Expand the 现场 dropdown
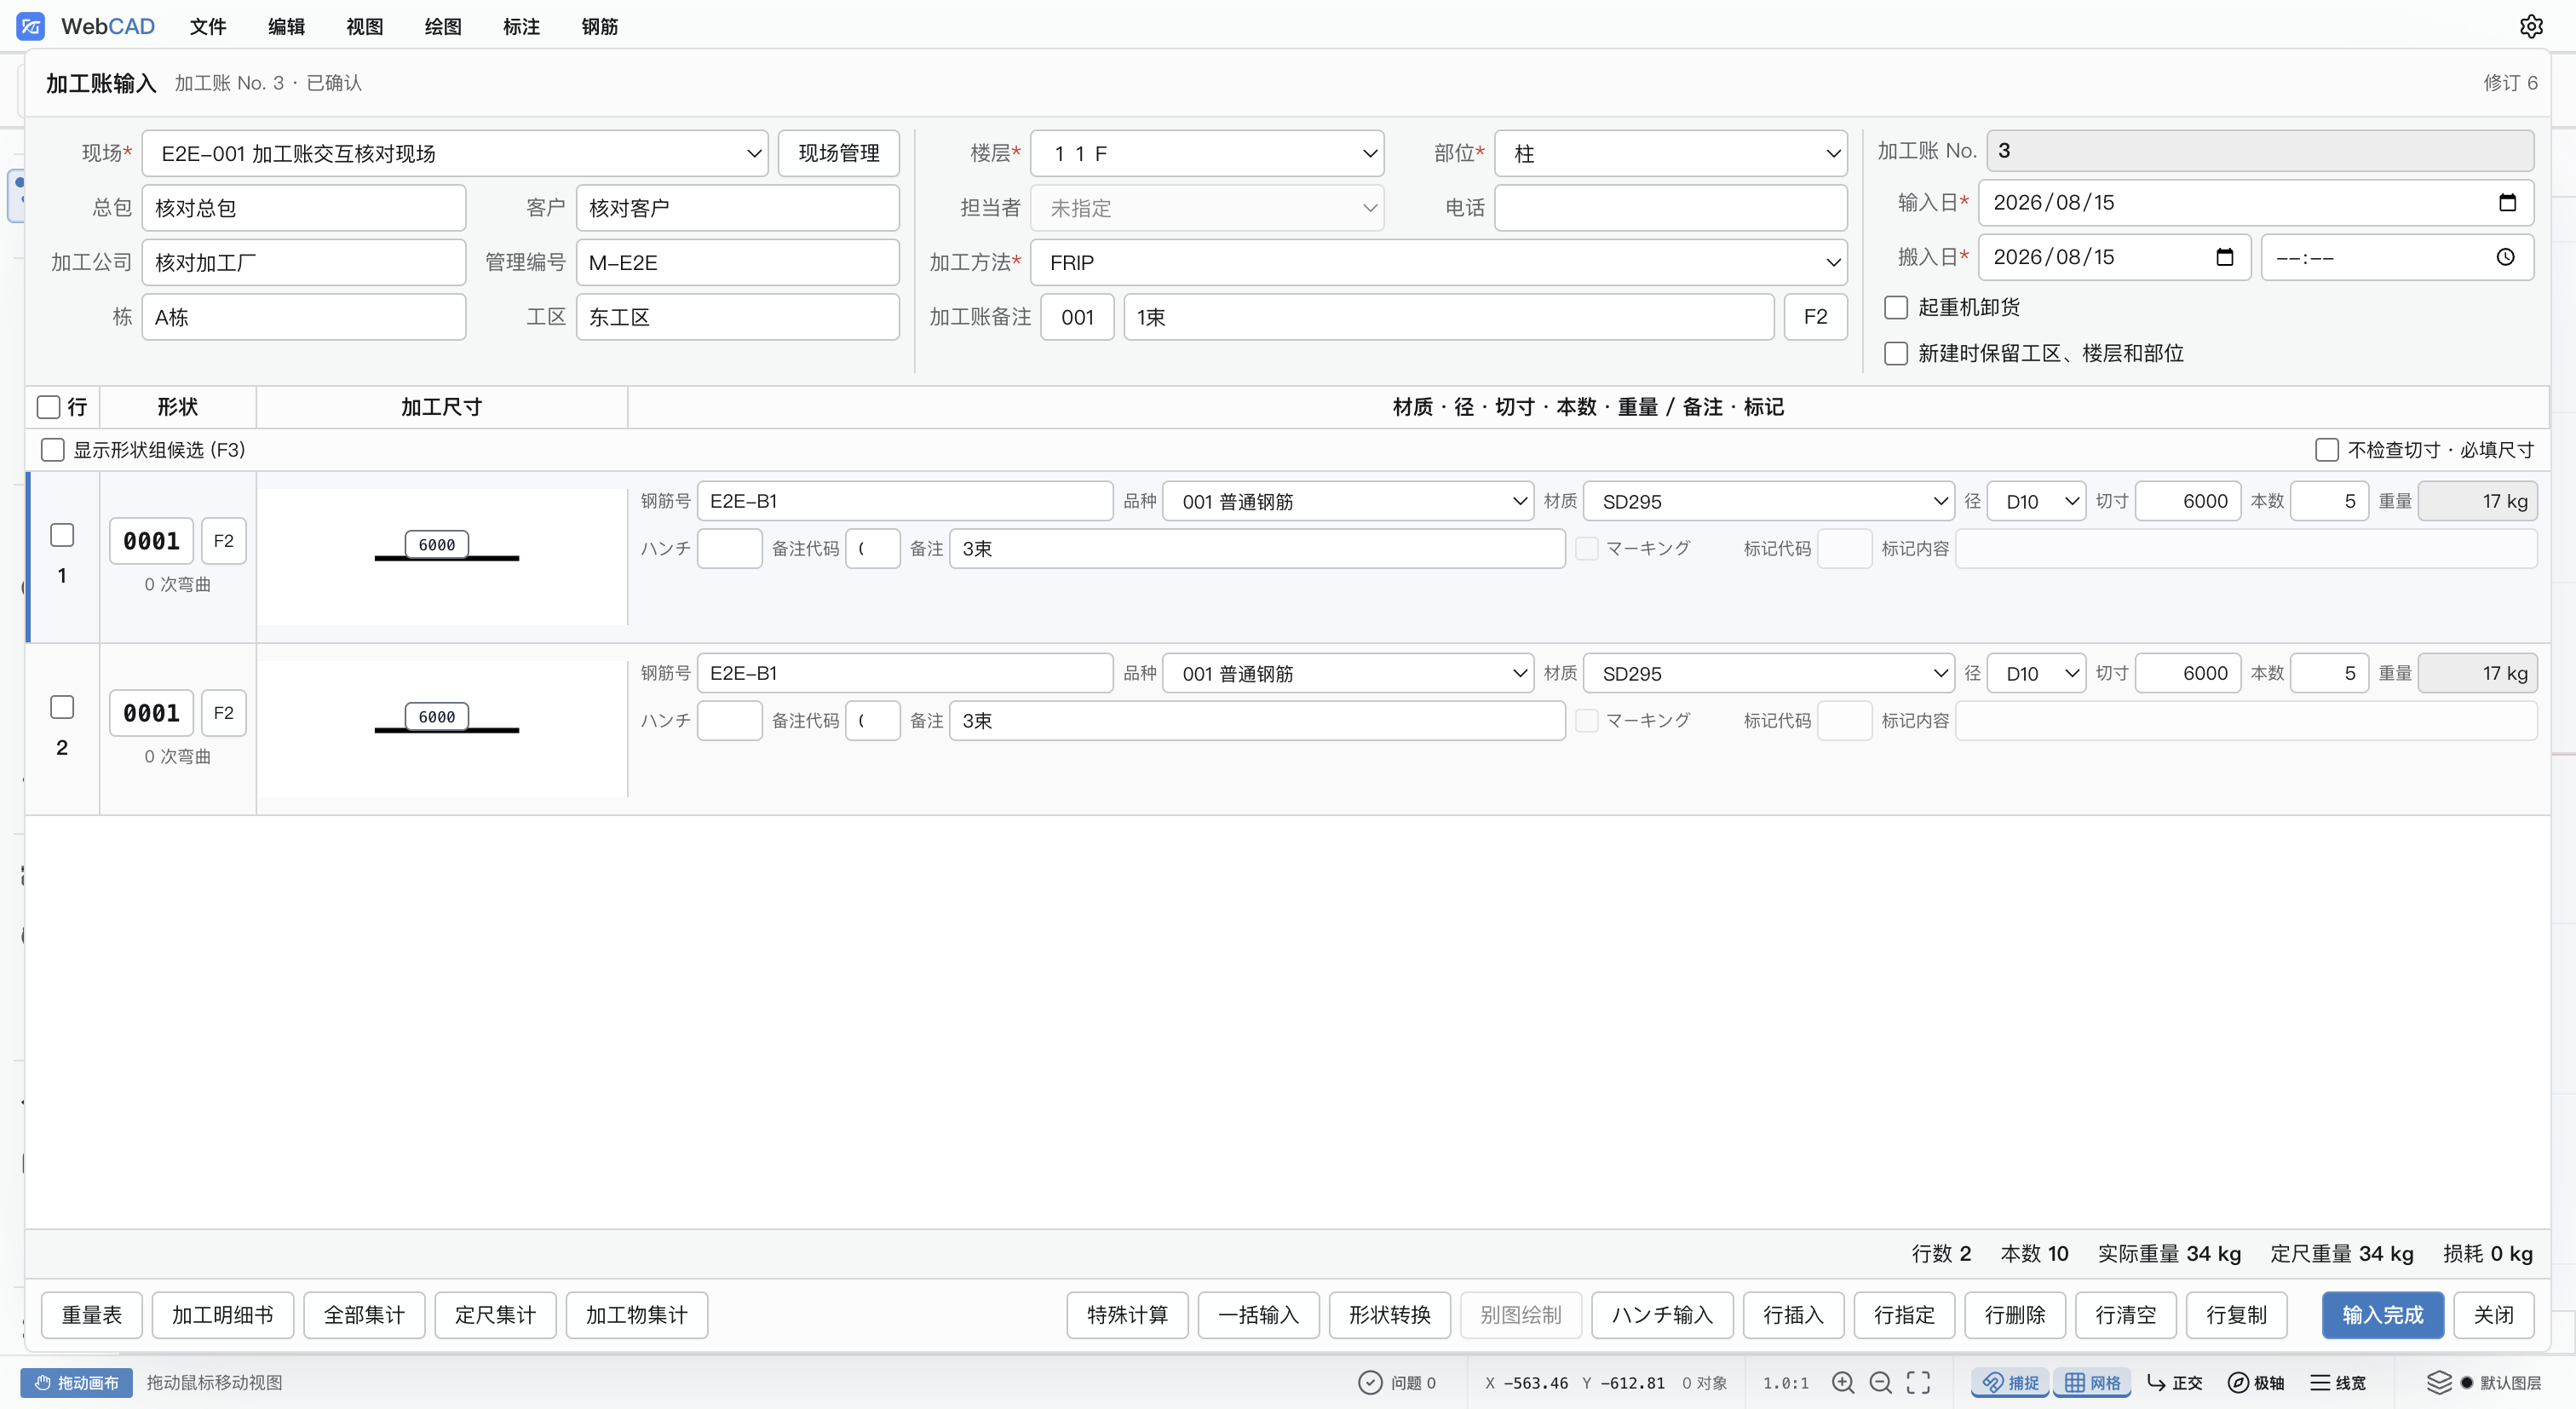2576x1409 pixels. click(455, 153)
